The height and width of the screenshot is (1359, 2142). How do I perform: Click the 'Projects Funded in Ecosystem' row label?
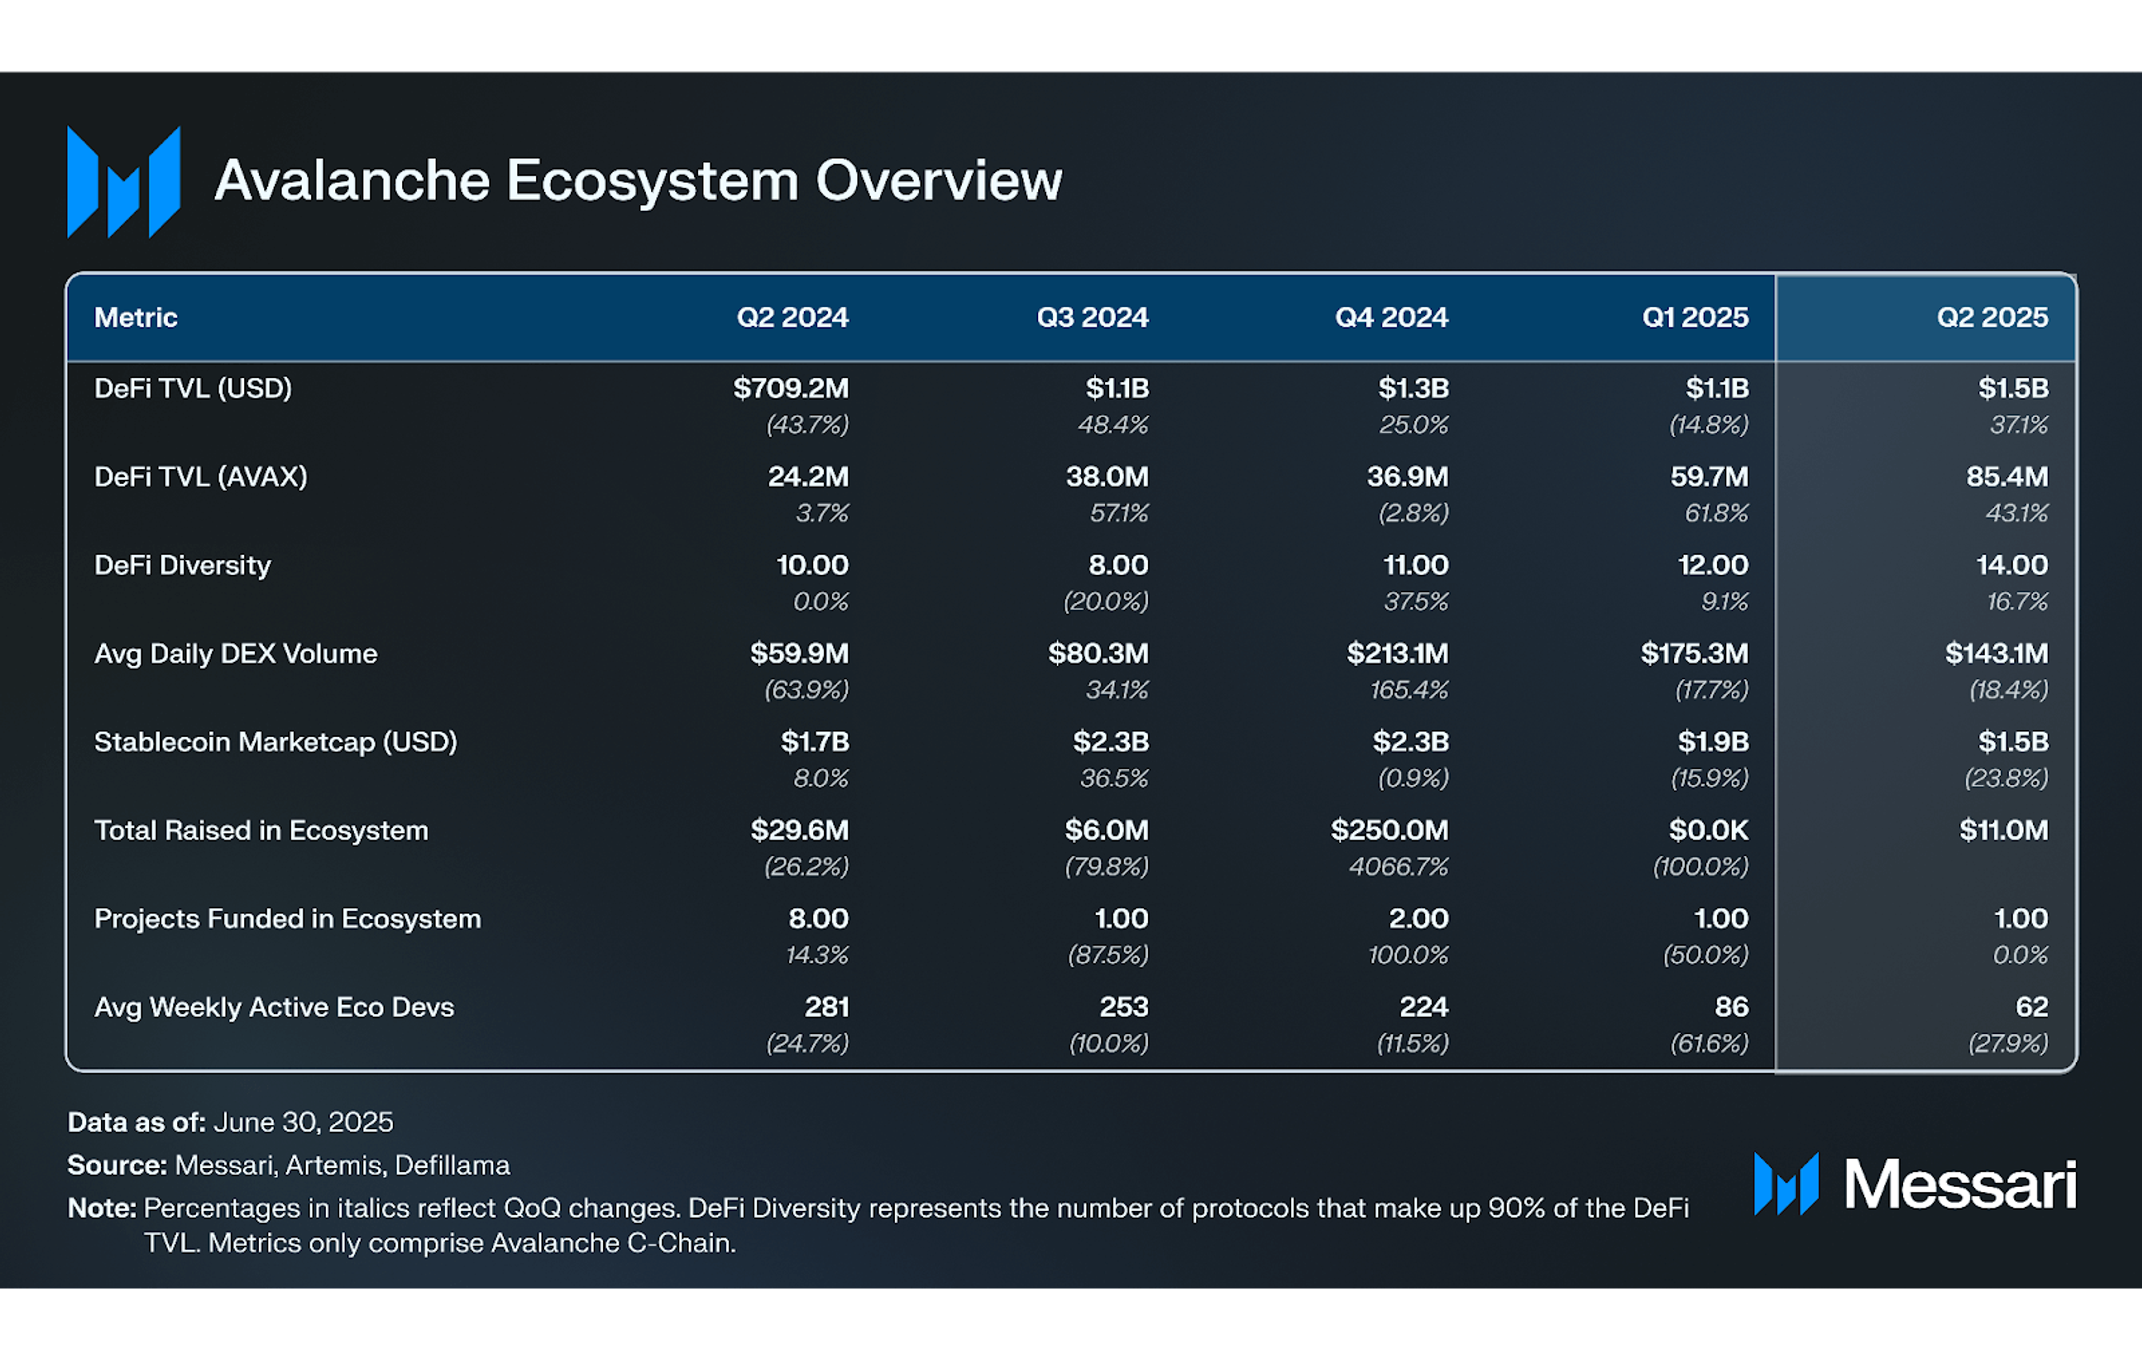(x=288, y=918)
